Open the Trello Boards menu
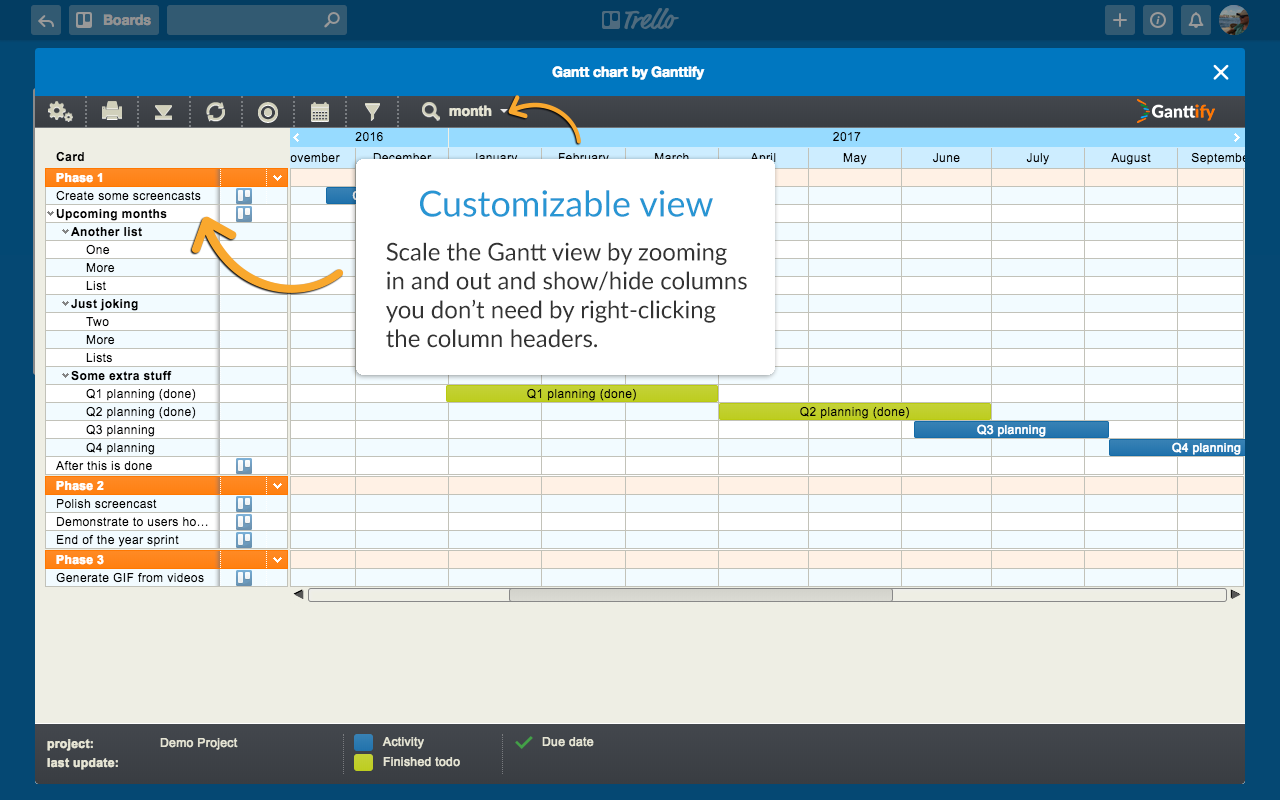 tap(114, 20)
